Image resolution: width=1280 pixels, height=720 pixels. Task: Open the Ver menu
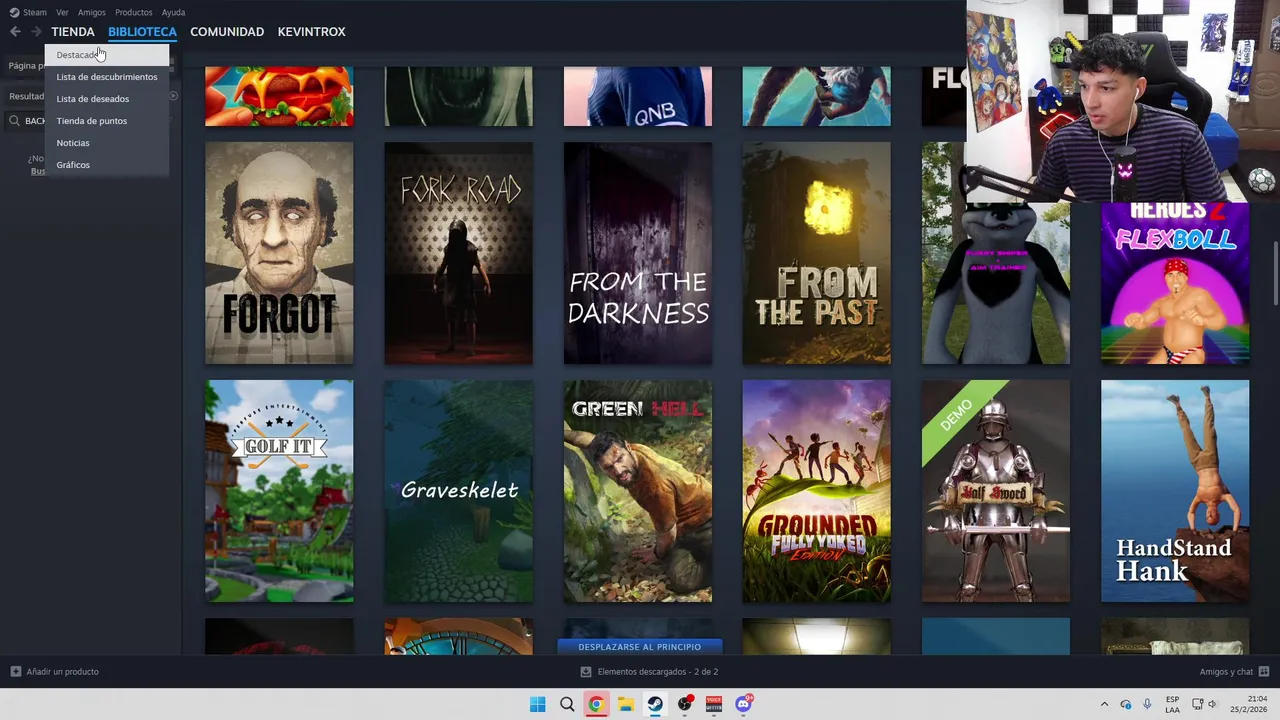tap(62, 12)
